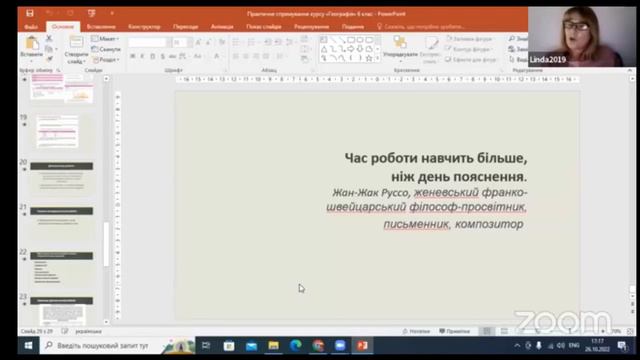
Task: Click the font size box
Action: [x=182, y=42]
